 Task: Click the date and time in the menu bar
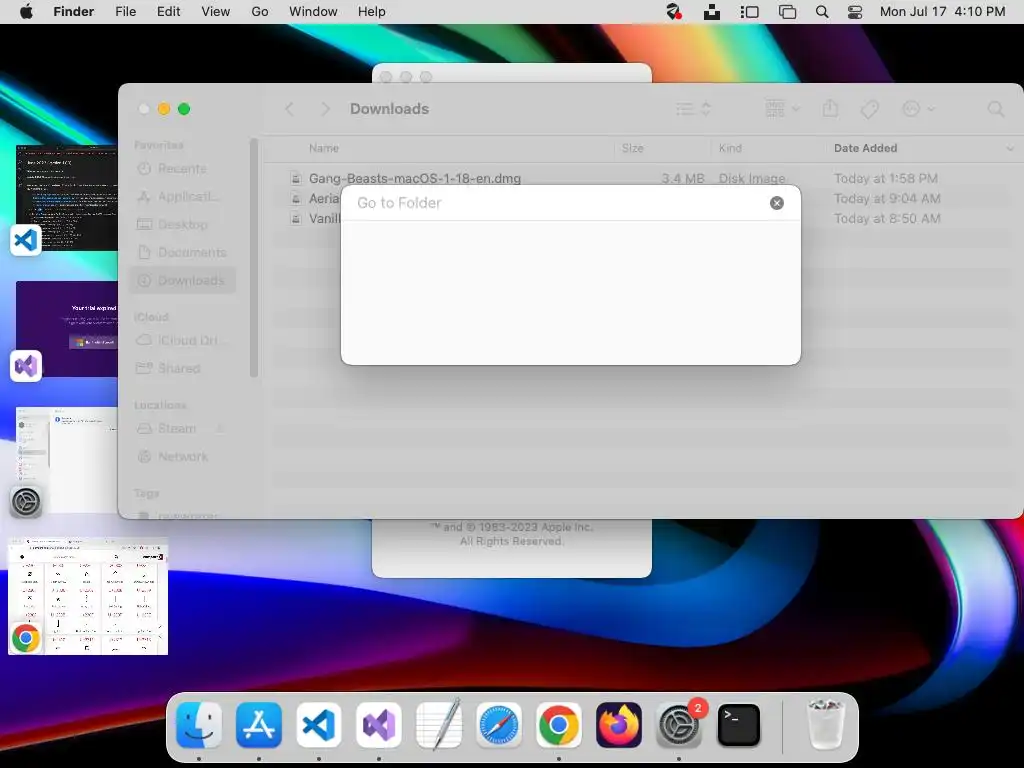942,12
